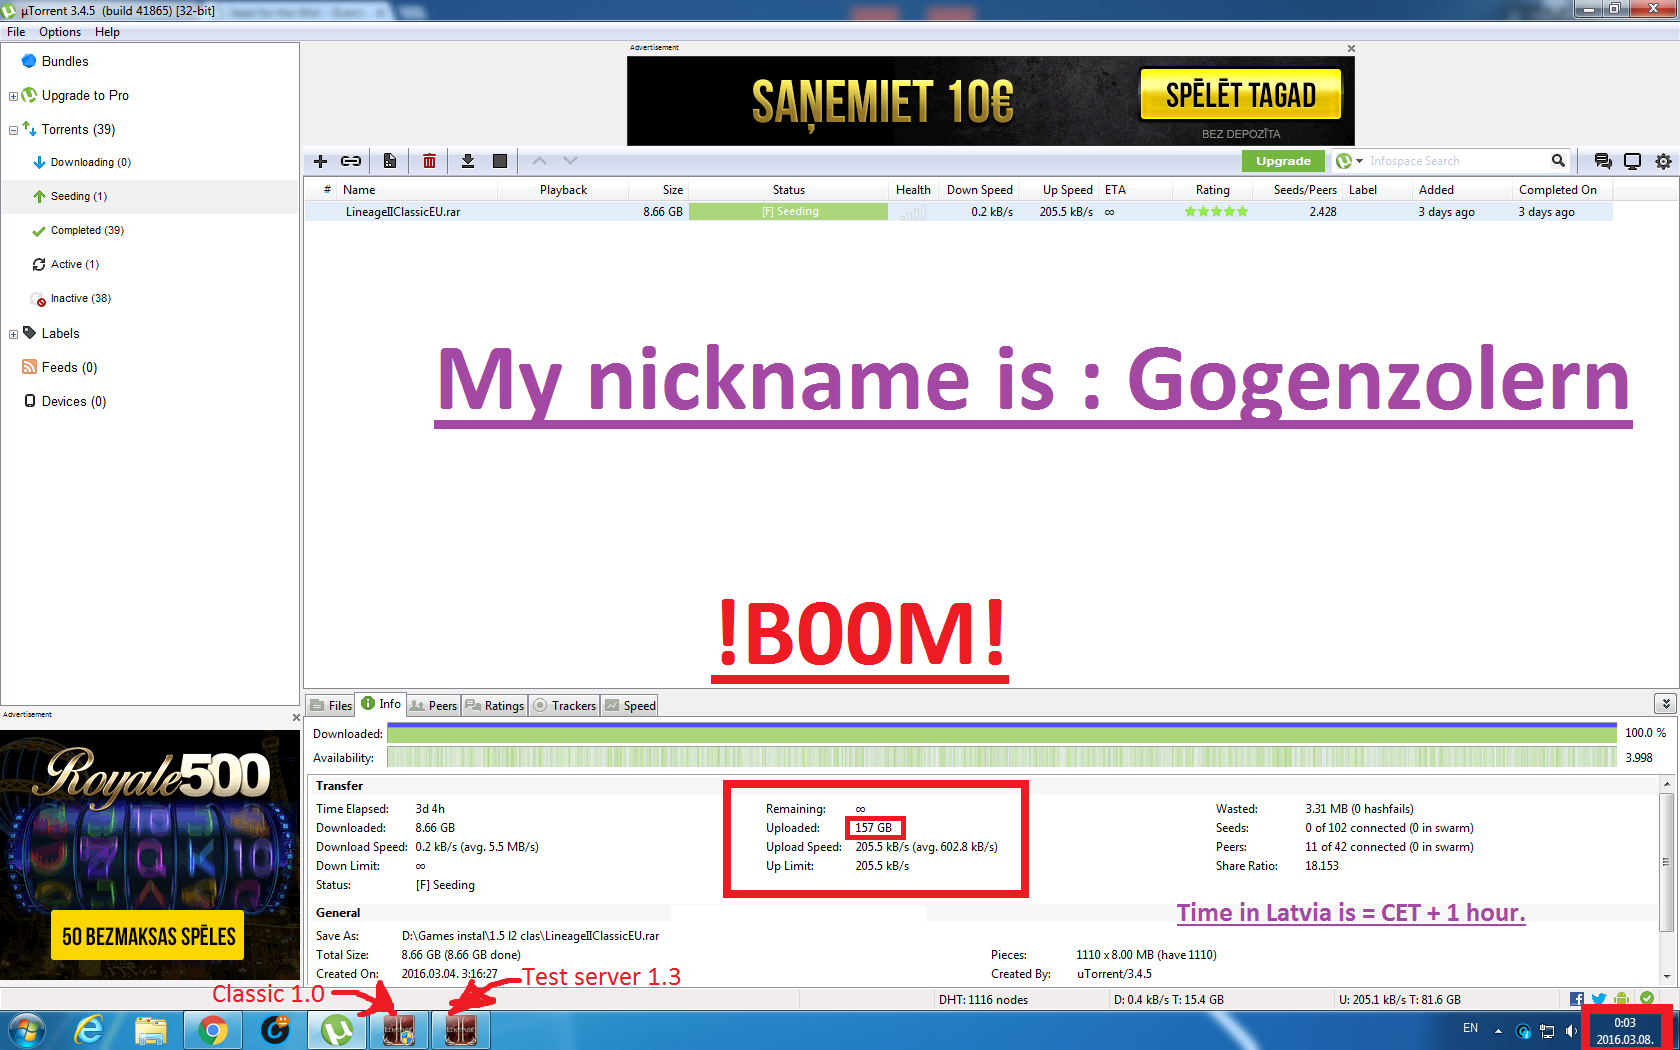Open Preferences gear icon
The width and height of the screenshot is (1680, 1050).
[1663, 161]
